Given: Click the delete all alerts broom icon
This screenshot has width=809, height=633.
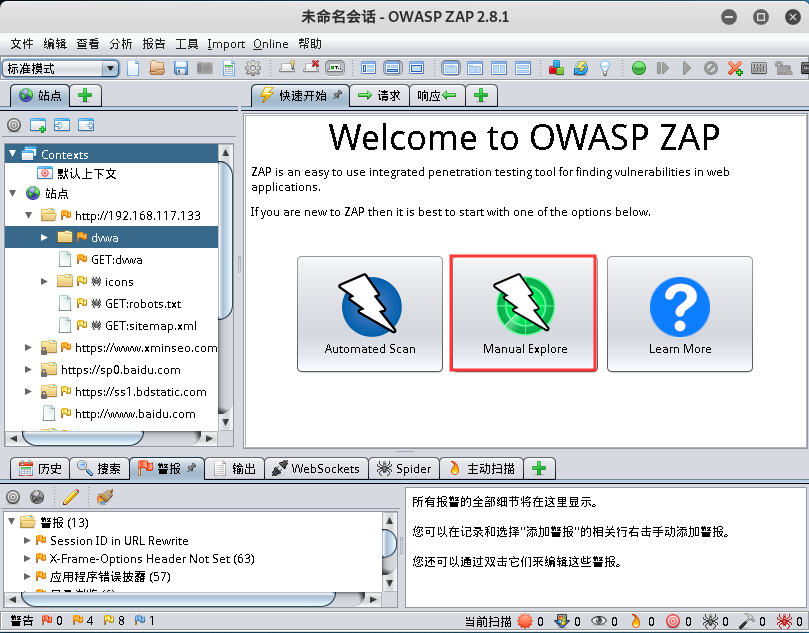Looking at the screenshot, I should click(x=104, y=497).
